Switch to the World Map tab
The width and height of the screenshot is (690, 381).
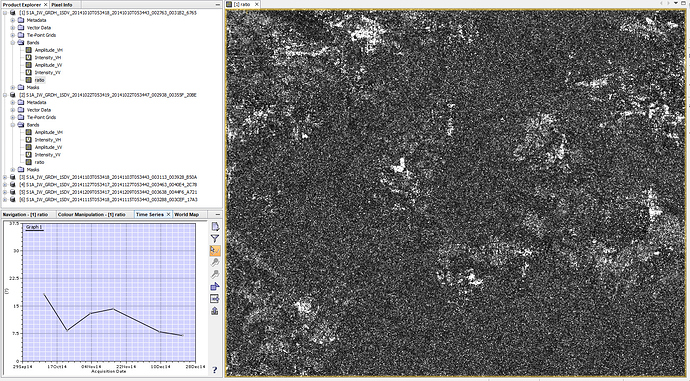pos(187,214)
